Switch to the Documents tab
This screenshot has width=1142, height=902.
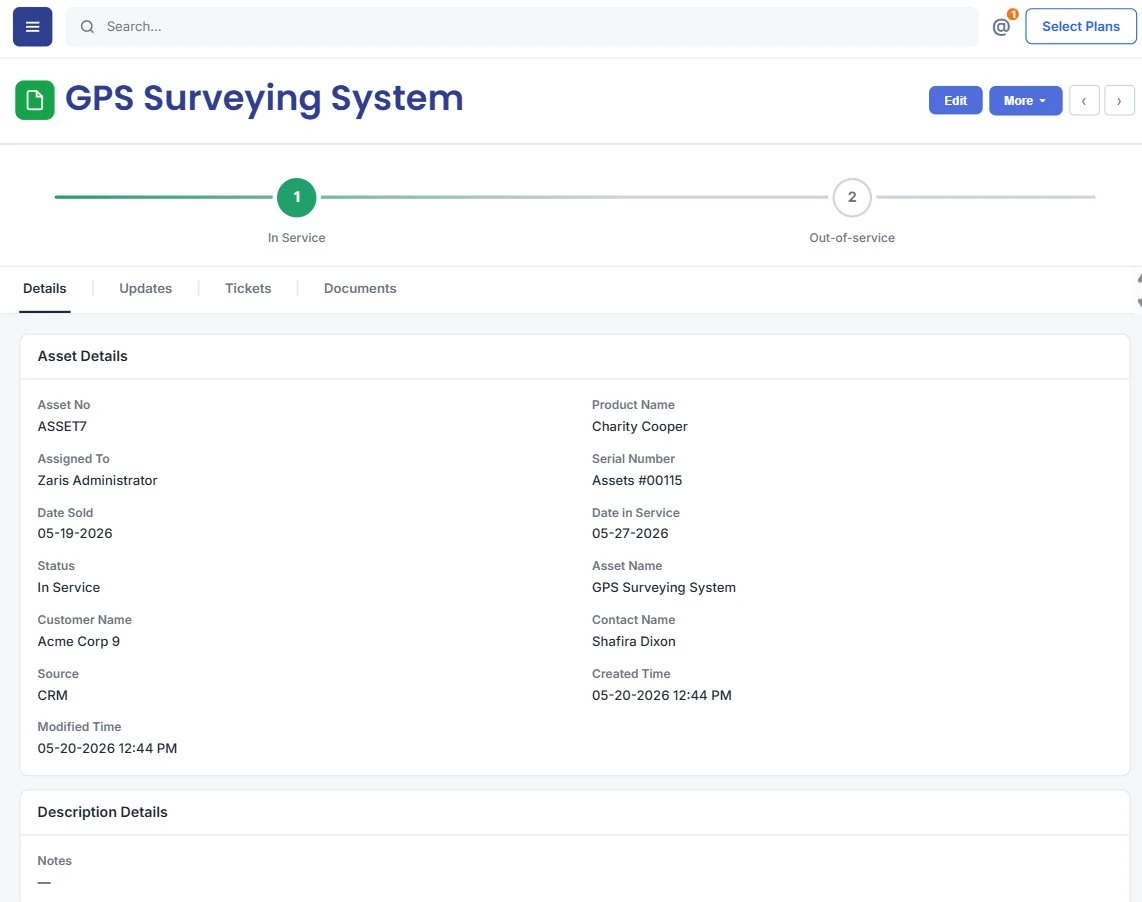tap(360, 289)
